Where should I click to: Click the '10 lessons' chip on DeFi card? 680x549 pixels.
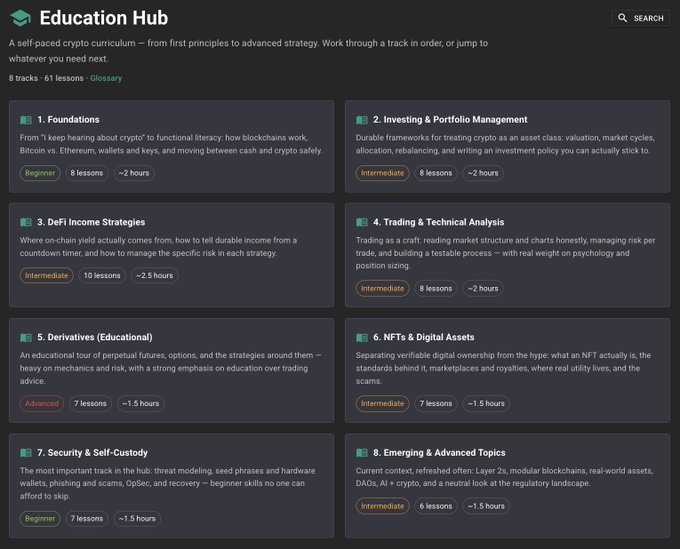click(x=102, y=275)
